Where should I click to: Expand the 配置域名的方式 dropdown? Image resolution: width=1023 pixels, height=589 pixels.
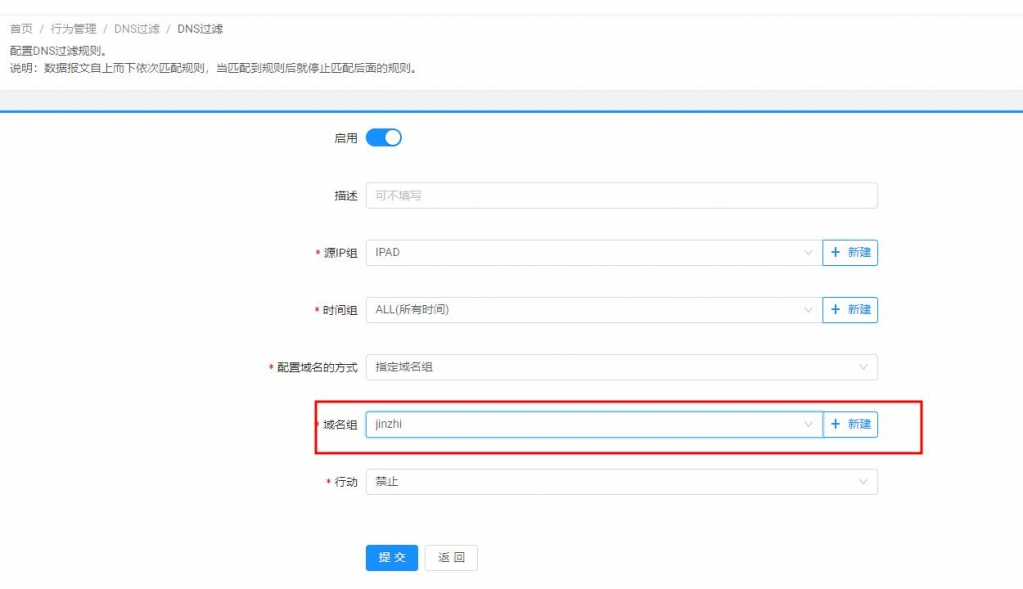620,367
